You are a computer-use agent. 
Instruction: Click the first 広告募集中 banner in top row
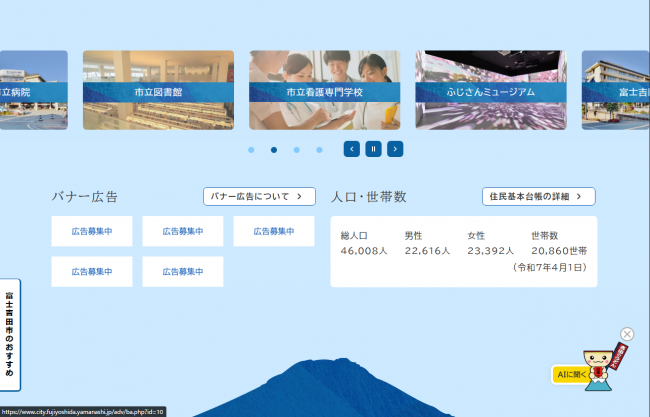[92, 231]
